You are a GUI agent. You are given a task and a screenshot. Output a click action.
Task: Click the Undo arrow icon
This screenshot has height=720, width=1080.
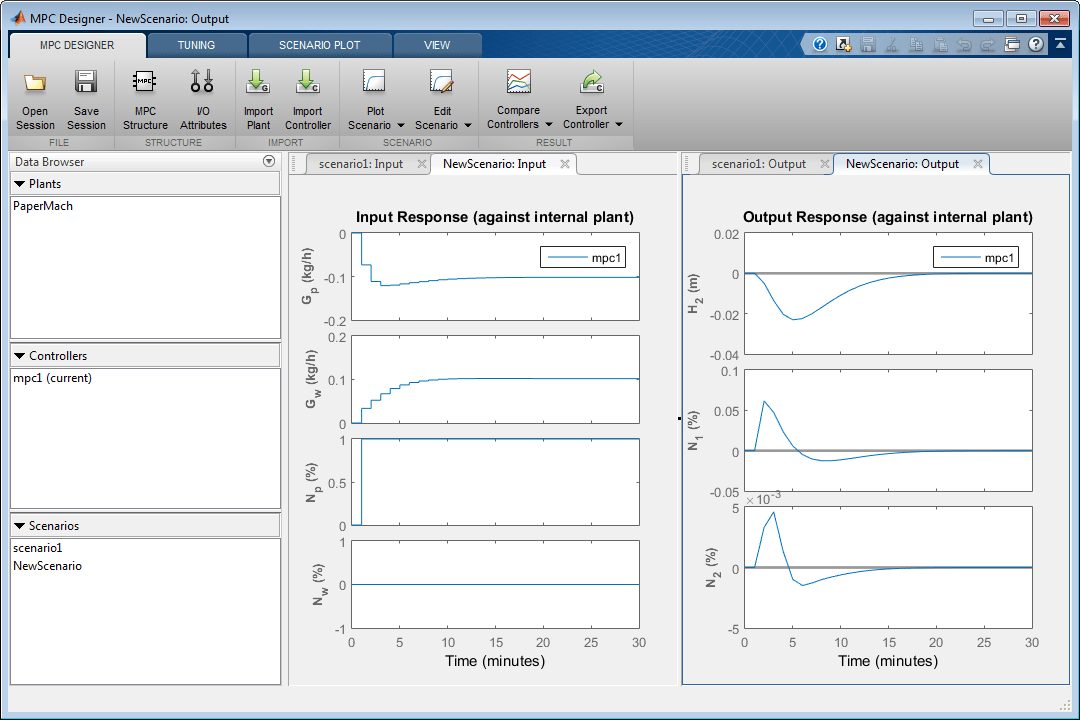[964, 45]
